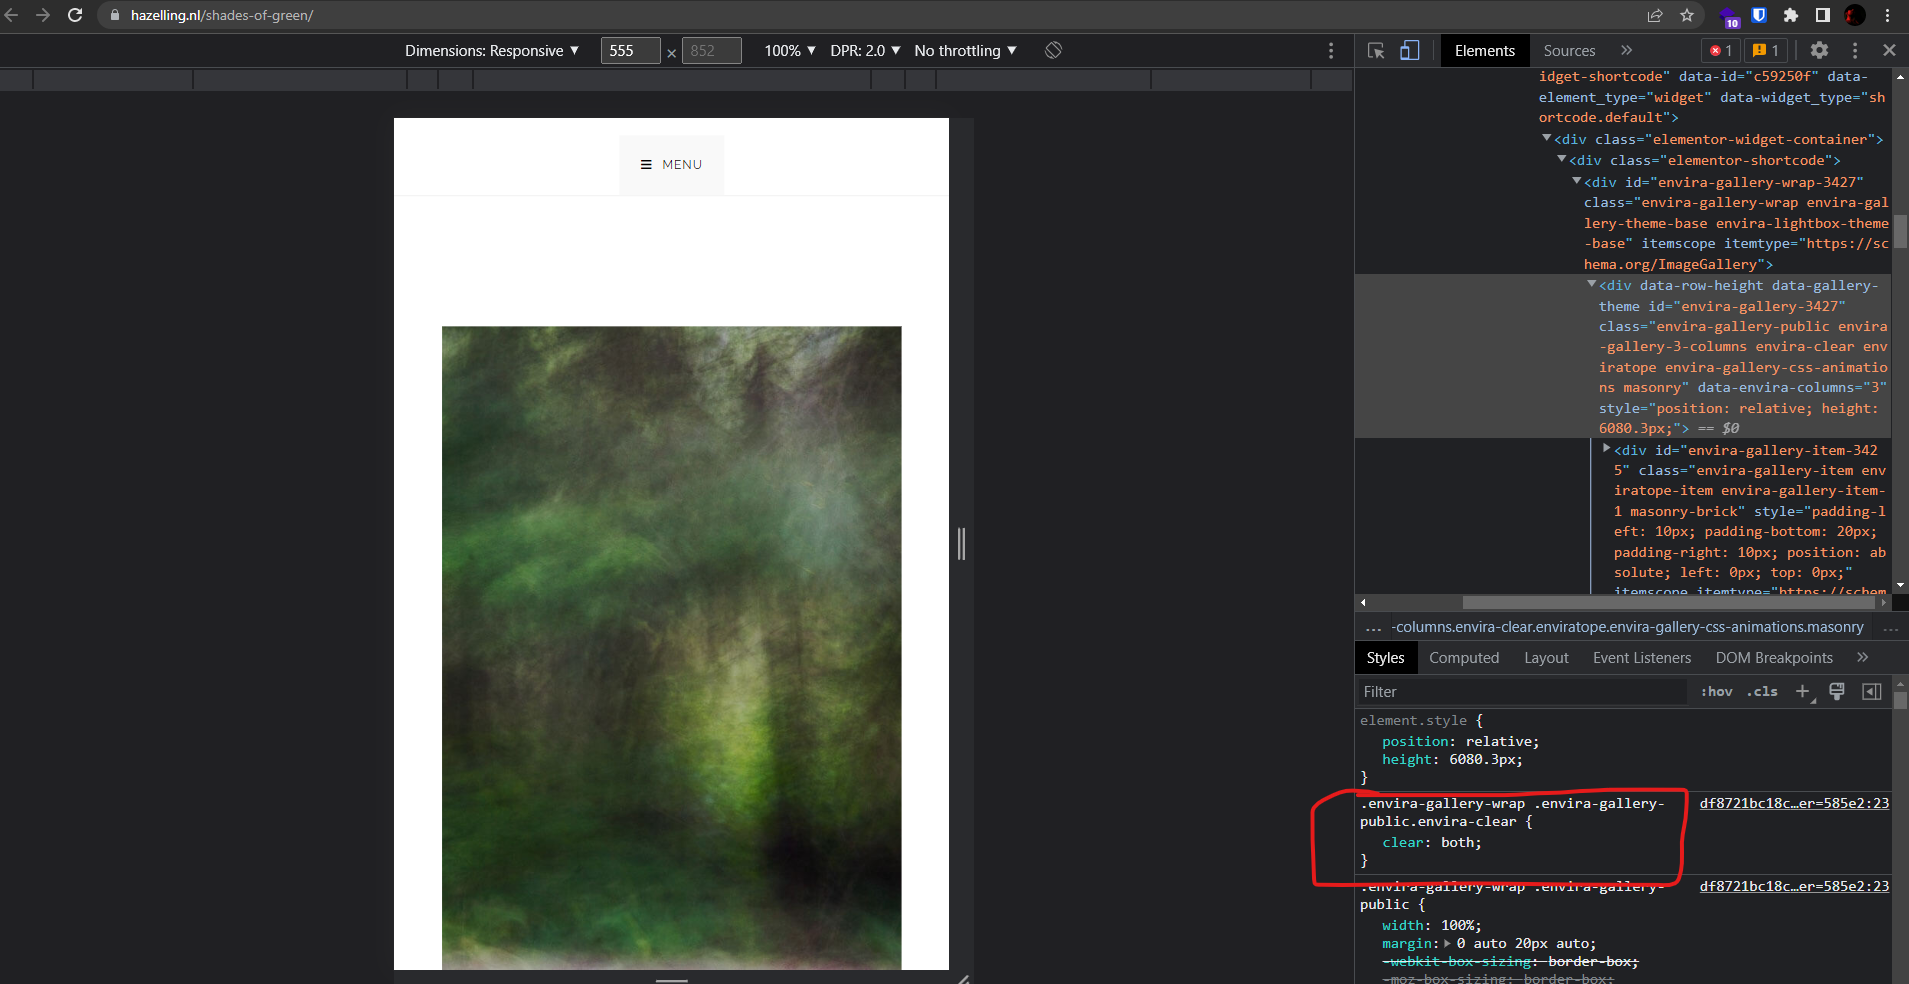Toggle the computed styles sidebar pane icon

tap(1872, 691)
